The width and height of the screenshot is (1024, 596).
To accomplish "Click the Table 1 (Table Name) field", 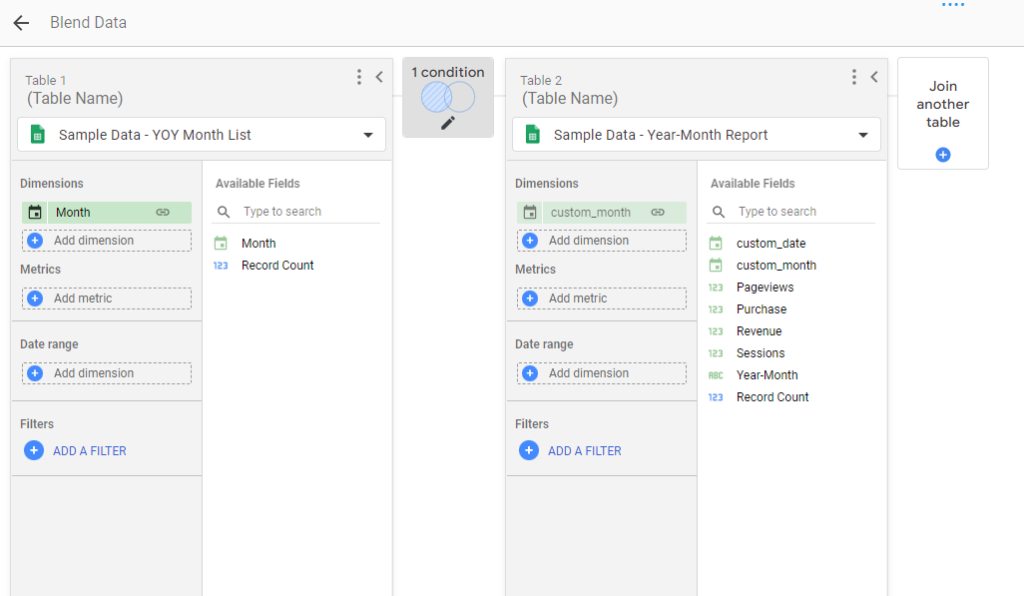I will click(75, 99).
